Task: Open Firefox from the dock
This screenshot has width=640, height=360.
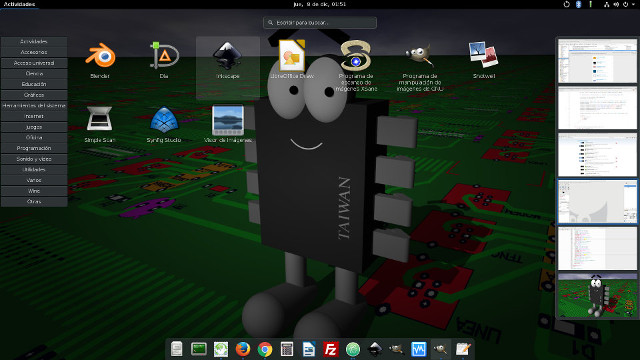Action: coord(243,349)
